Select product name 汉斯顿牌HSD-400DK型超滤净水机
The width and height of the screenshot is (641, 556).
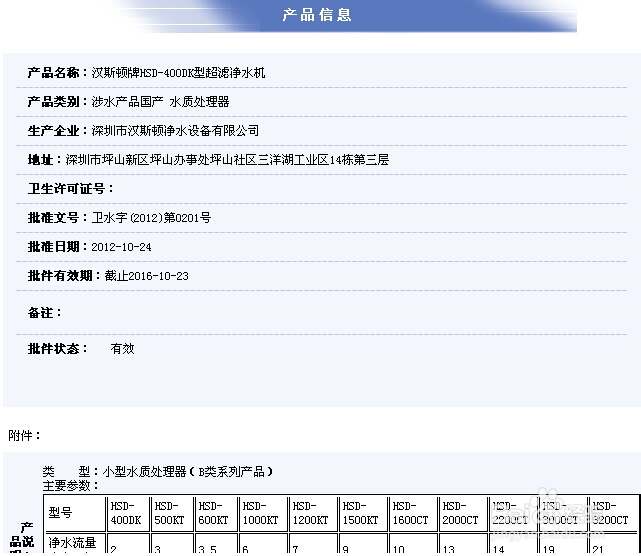coord(178,73)
